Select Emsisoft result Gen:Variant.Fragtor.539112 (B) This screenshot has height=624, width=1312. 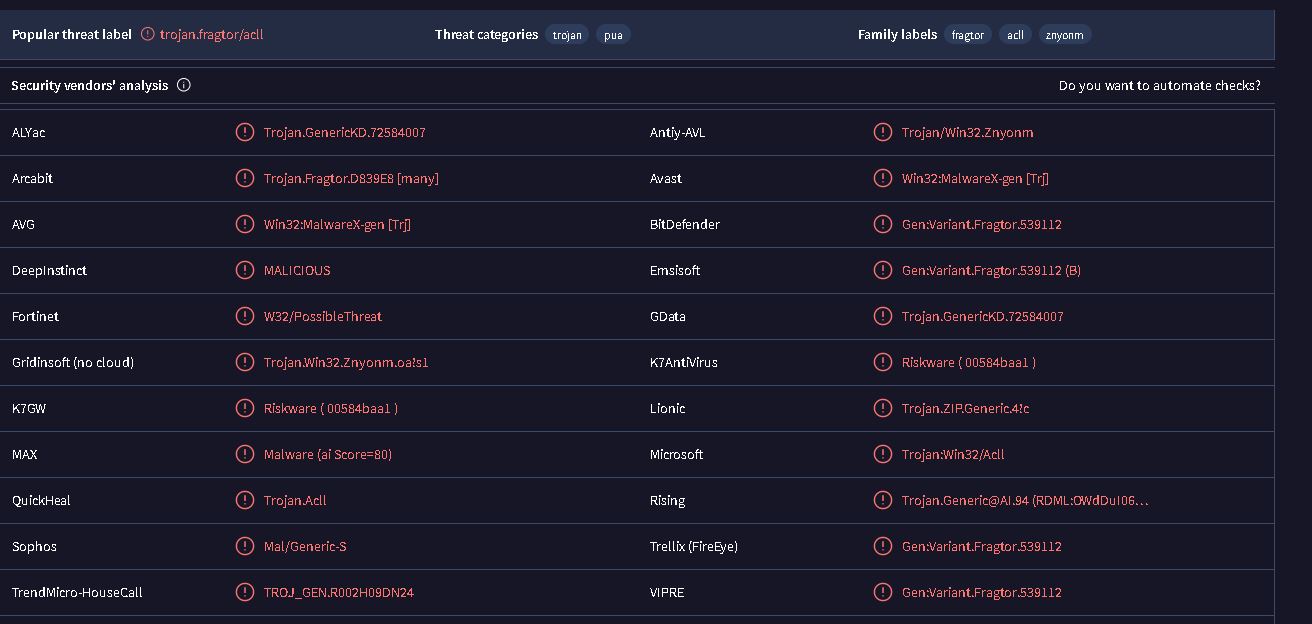pyautogui.click(x=991, y=270)
